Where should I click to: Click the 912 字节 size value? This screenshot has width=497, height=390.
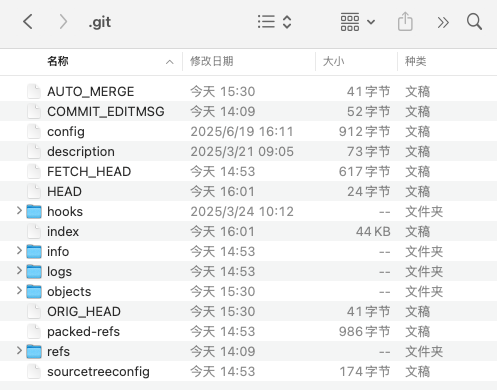(x=364, y=132)
